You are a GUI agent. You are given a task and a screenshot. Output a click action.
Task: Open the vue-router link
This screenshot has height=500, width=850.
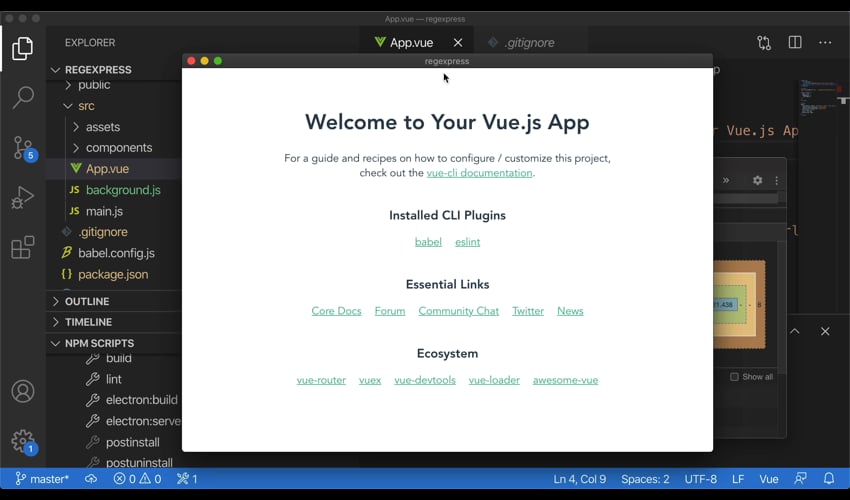tap(321, 380)
